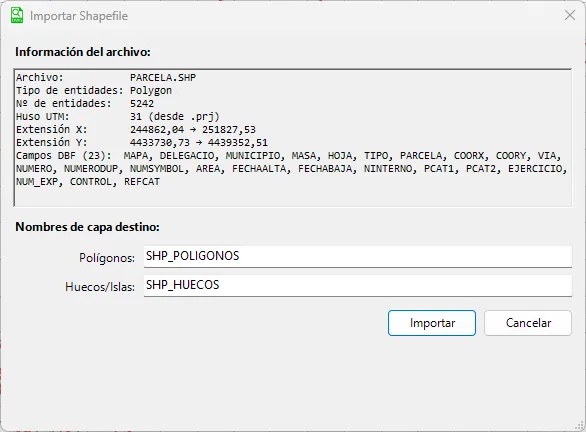Screen dimensions: 586x432
Task: Click the dialog resize grip corner
Action: click(x=580, y=426)
